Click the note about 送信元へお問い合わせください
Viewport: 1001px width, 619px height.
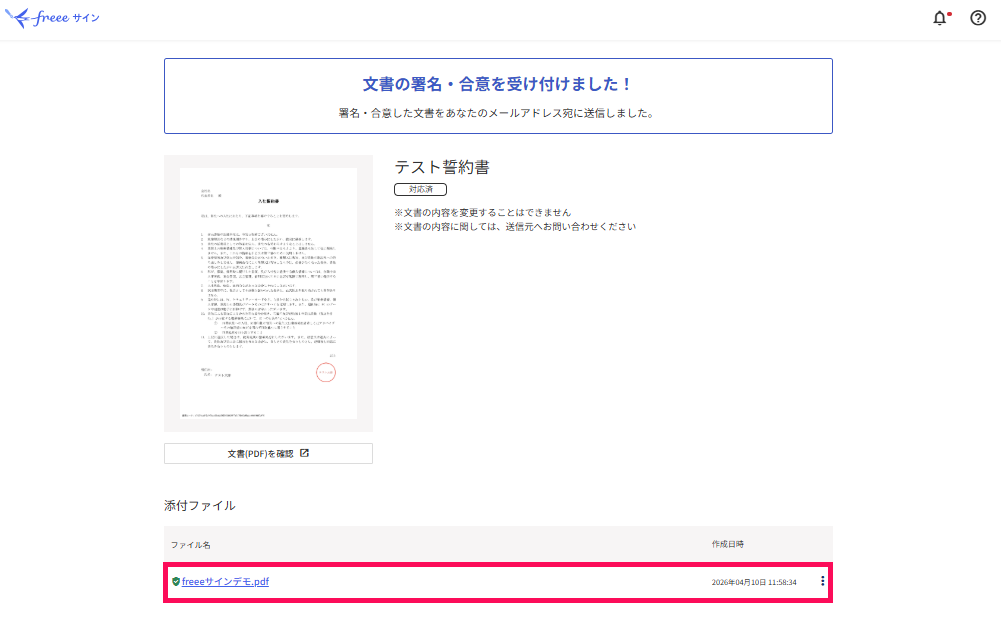click(x=515, y=227)
